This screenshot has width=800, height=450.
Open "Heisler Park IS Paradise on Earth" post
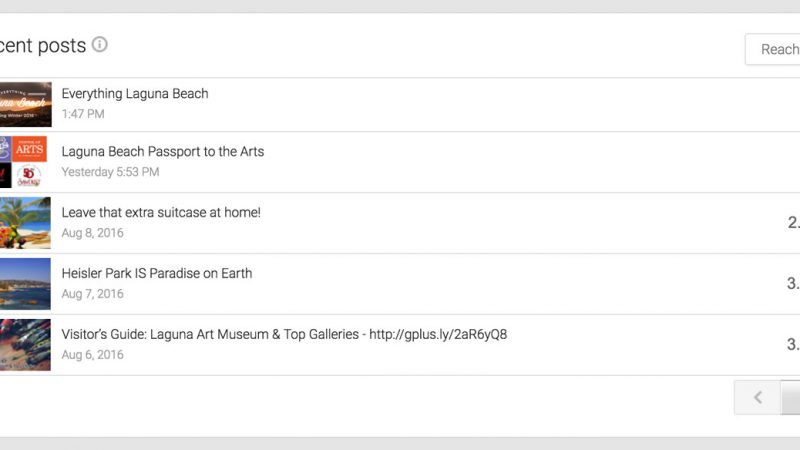(x=157, y=273)
